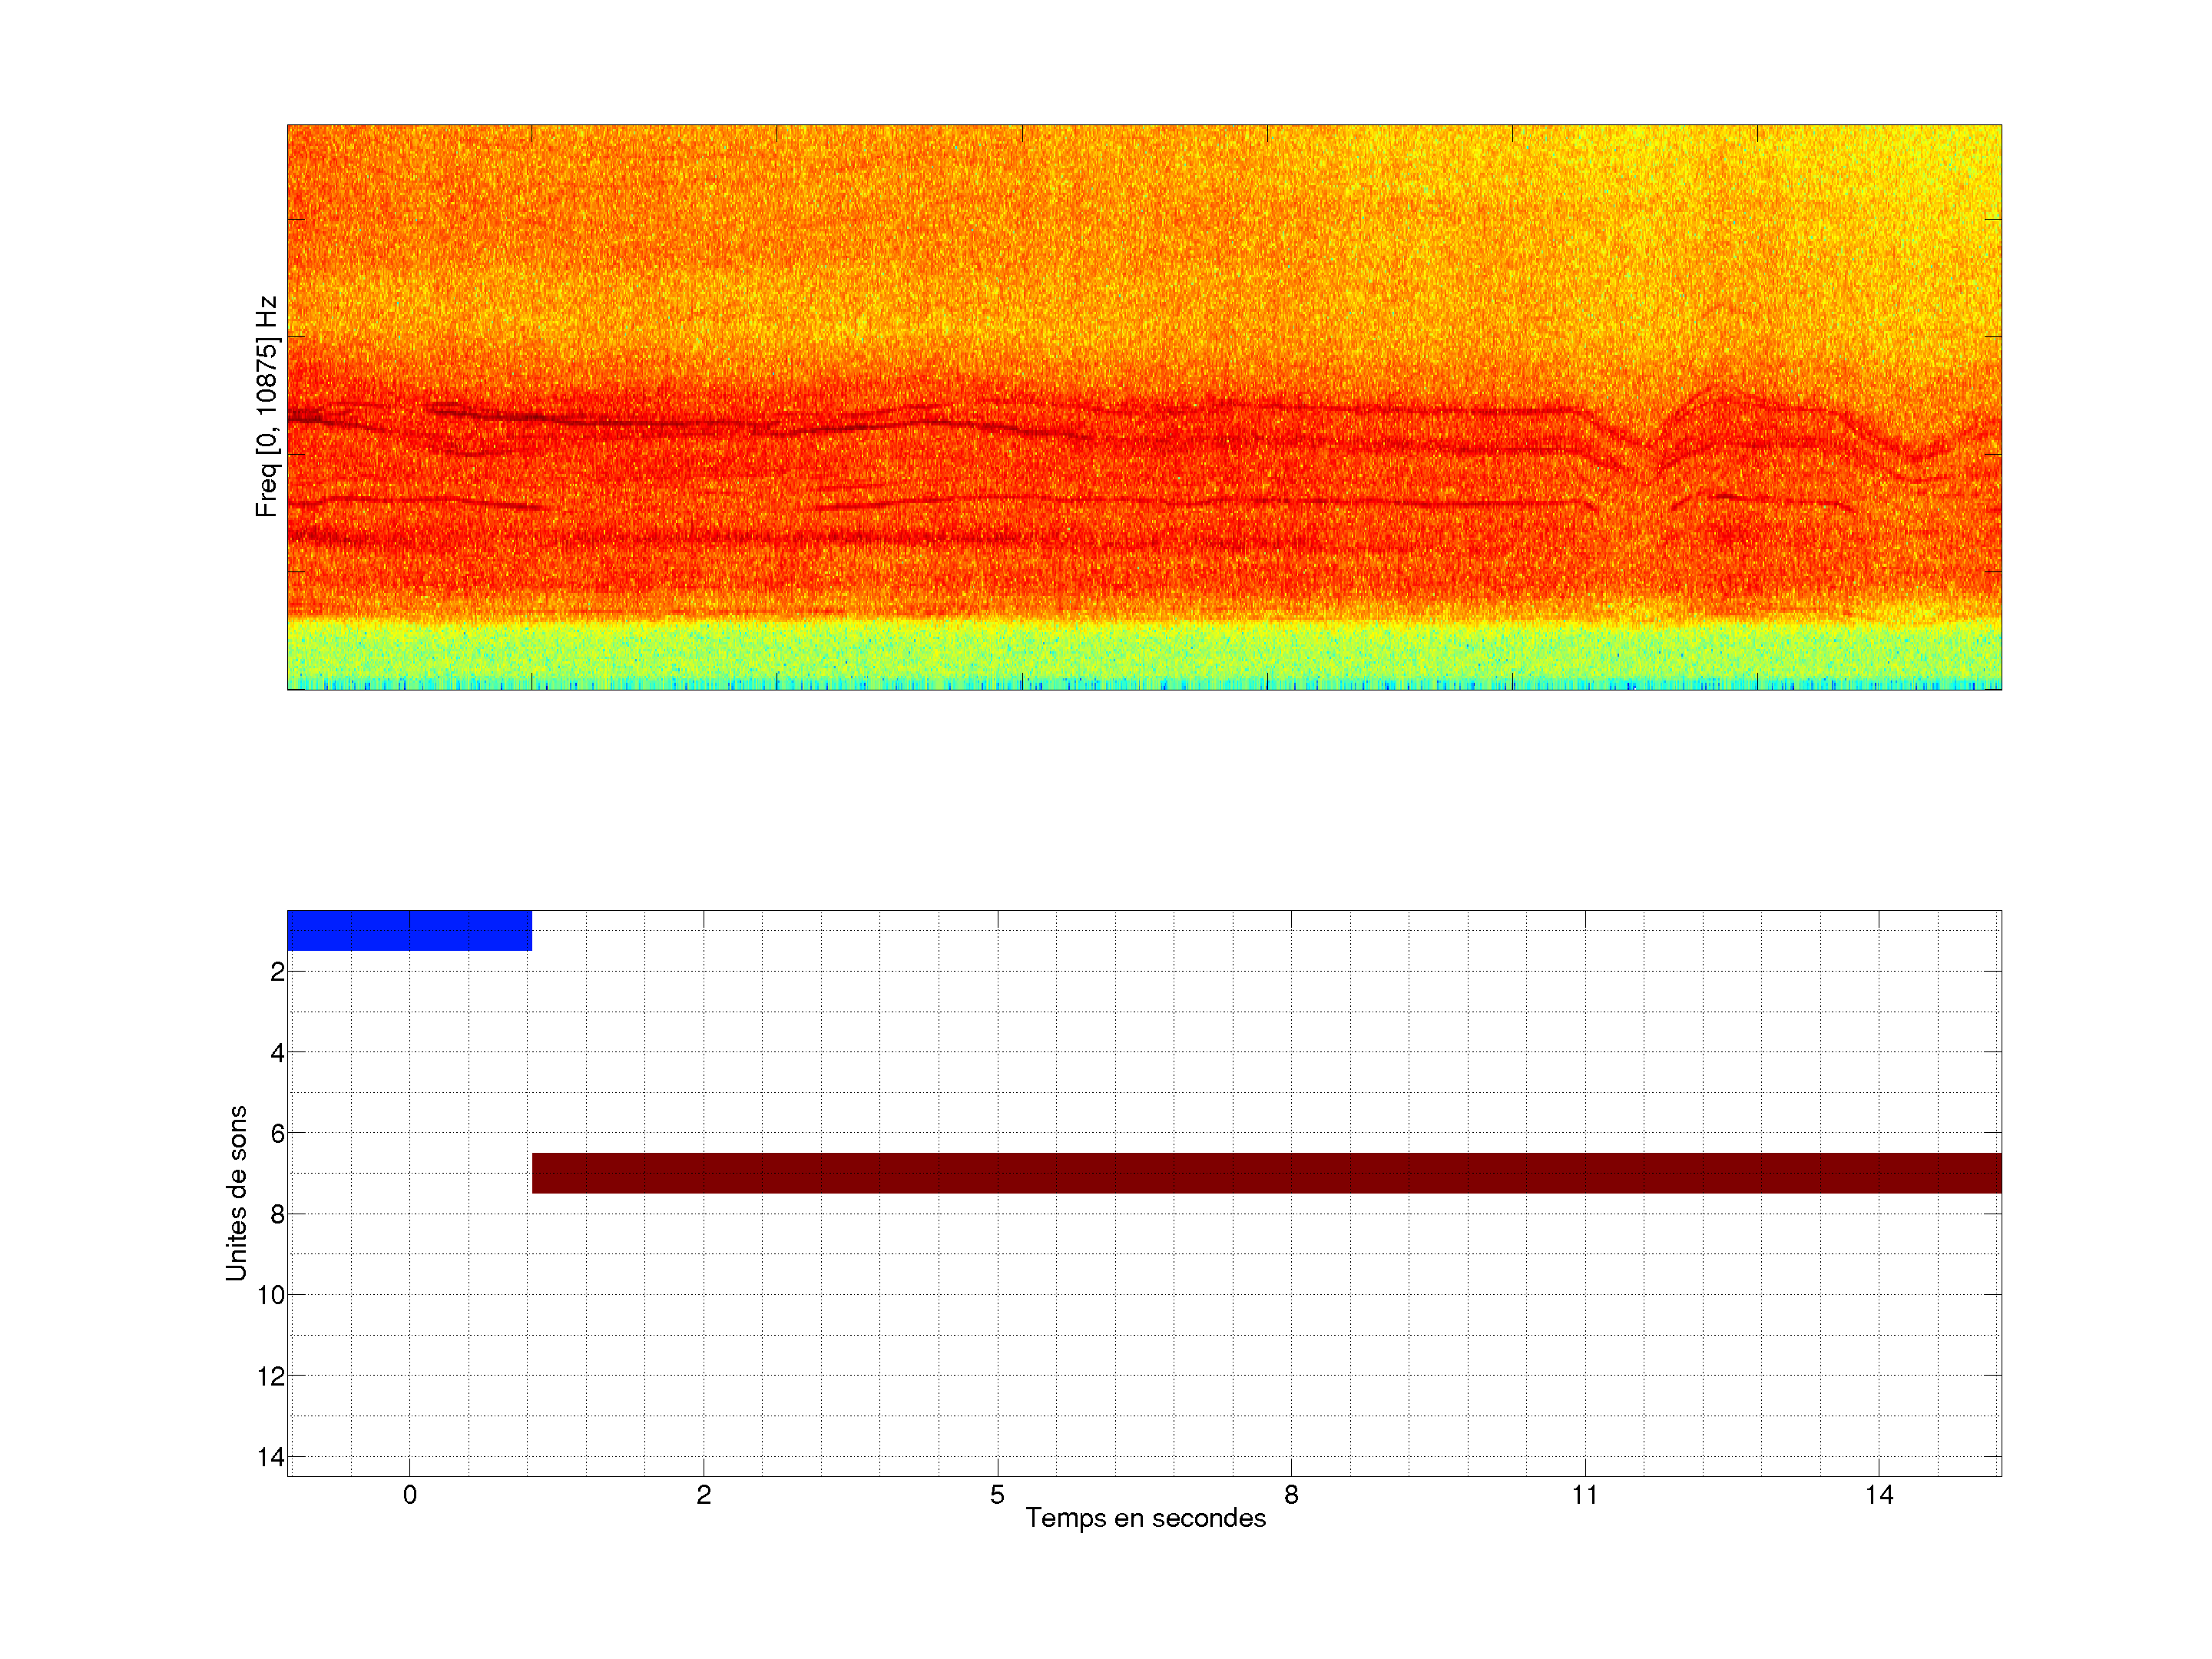The width and height of the screenshot is (2212, 1659).
Task: Click y-axis tick label 8
Action: click(277, 1215)
